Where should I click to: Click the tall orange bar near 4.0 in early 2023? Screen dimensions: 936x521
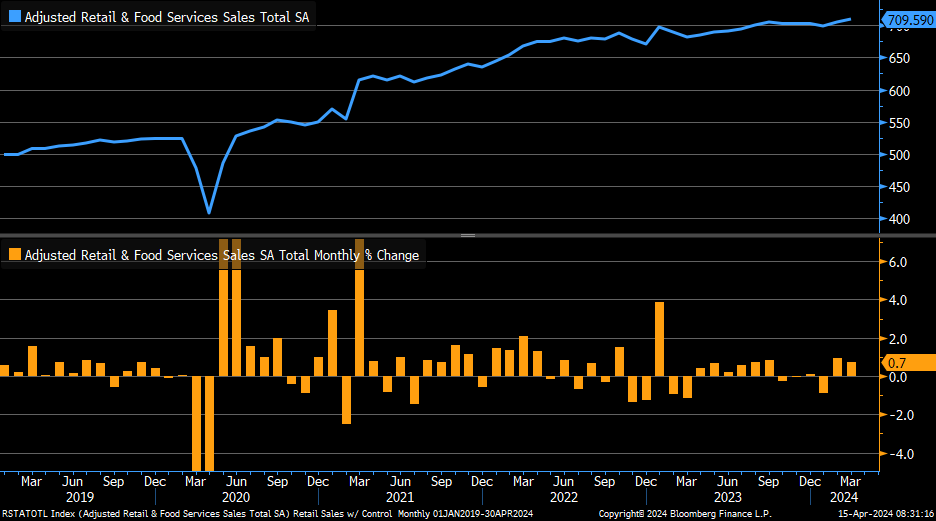[x=659, y=339]
